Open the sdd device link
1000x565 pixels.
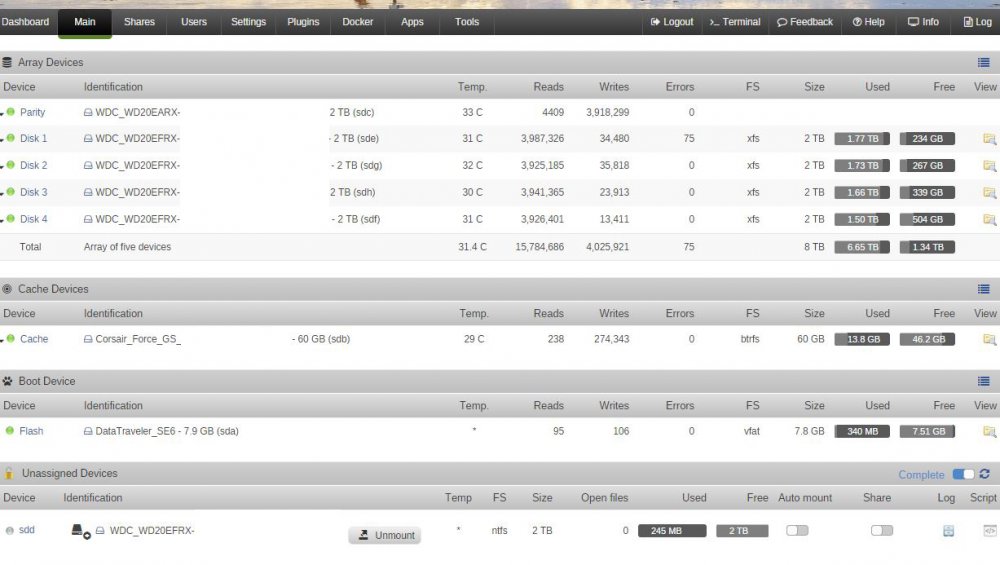27,530
